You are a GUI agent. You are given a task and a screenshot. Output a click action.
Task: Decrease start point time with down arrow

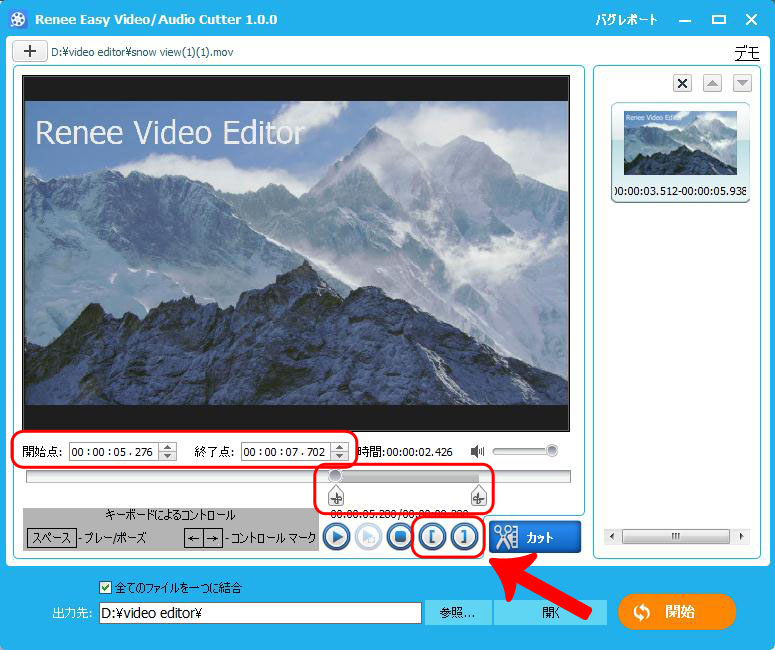168,456
